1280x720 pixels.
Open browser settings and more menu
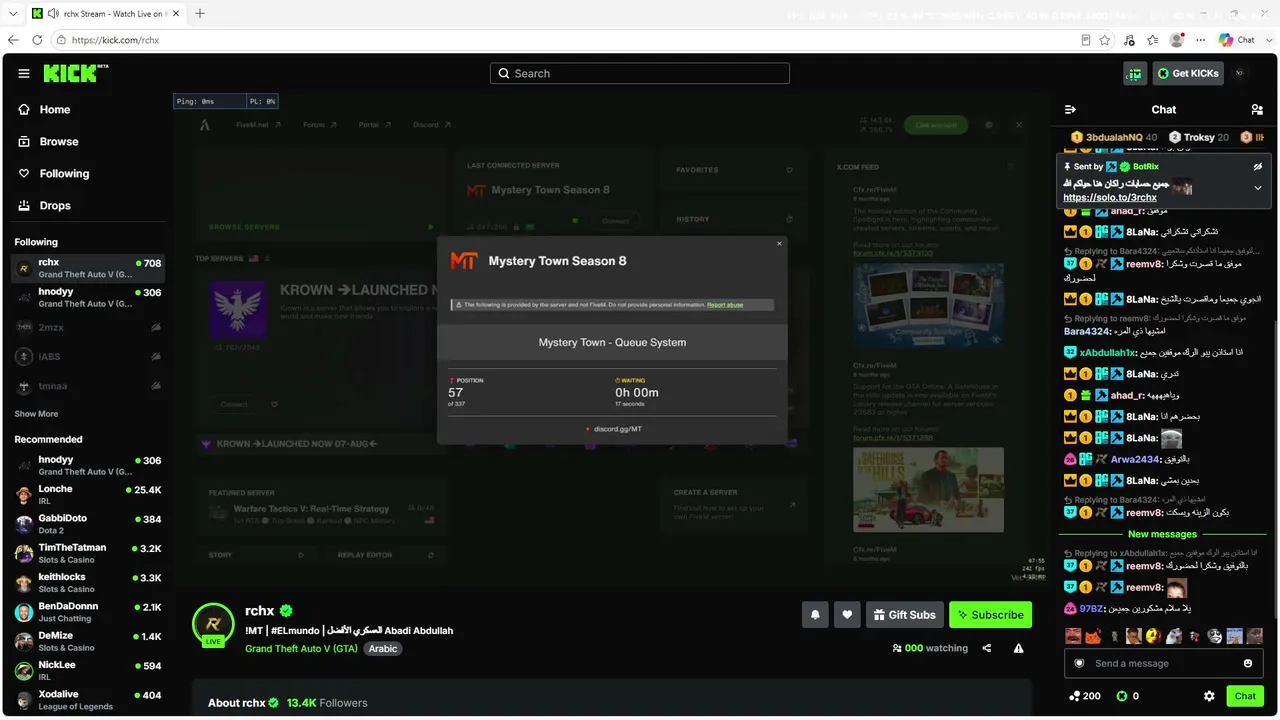1199,40
